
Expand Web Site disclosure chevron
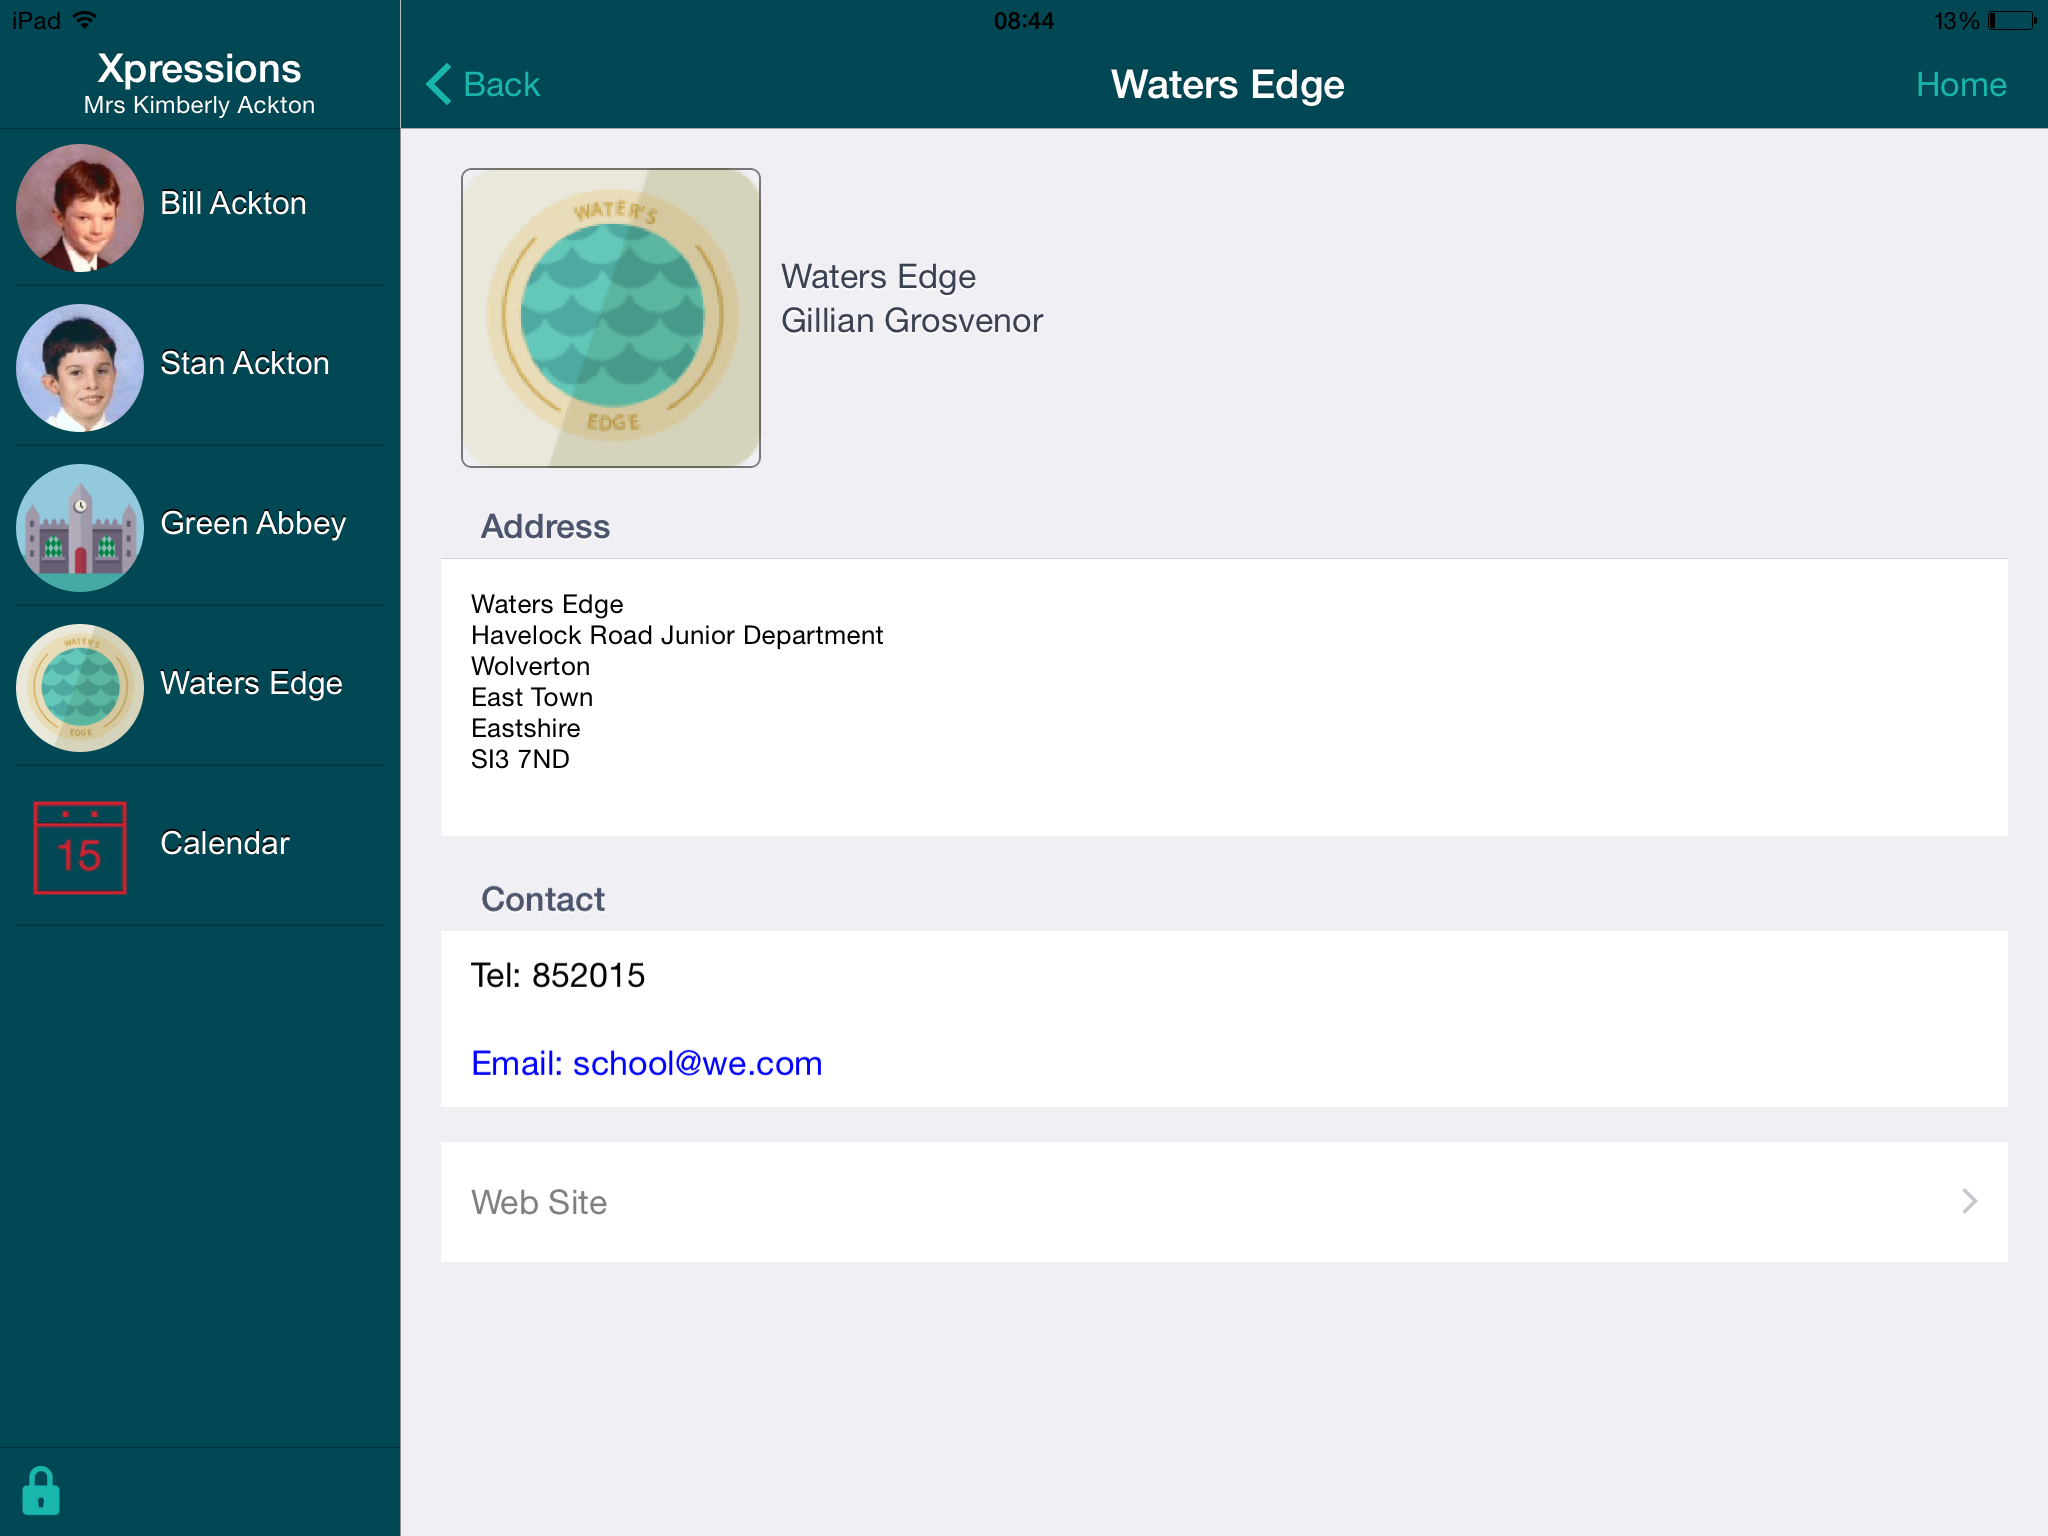click(x=1969, y=1201)
